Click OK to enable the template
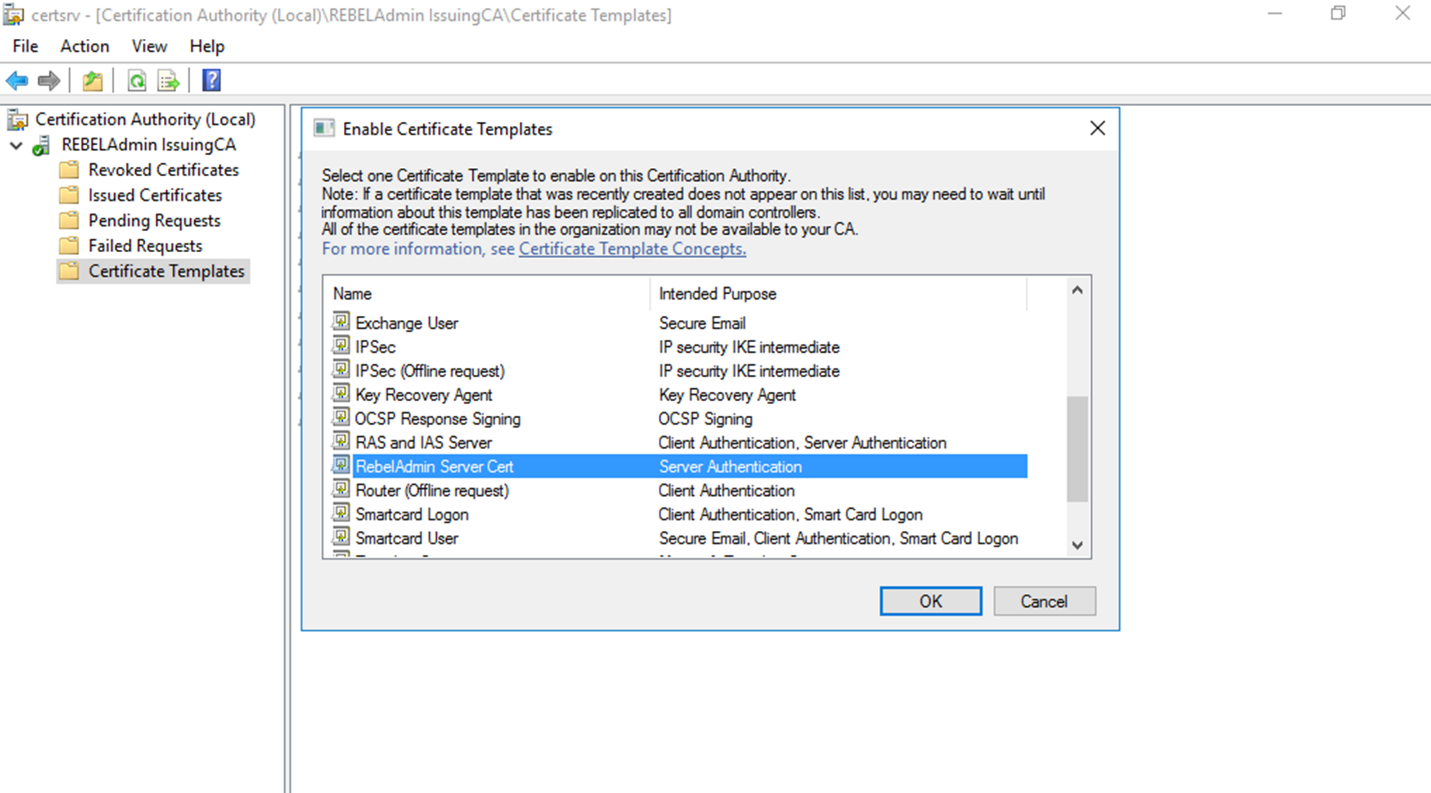Screen dimensions: 1431x793 [x=931, y=601]
